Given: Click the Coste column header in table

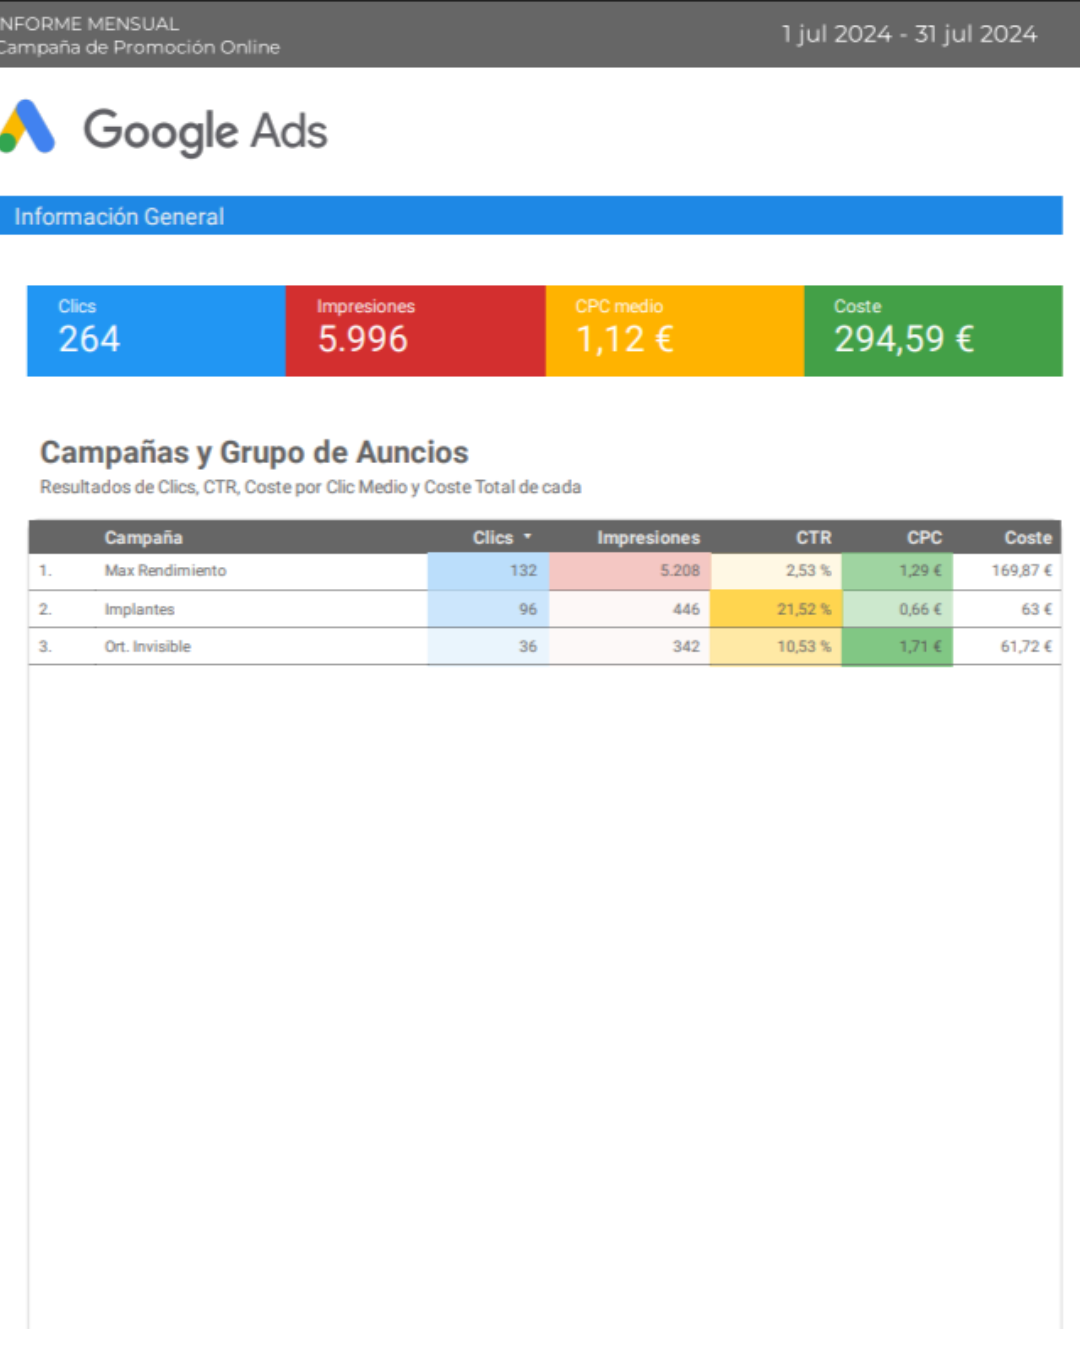Looking at the screenshot, I should pyautogui.click(x=1027, y=538).
